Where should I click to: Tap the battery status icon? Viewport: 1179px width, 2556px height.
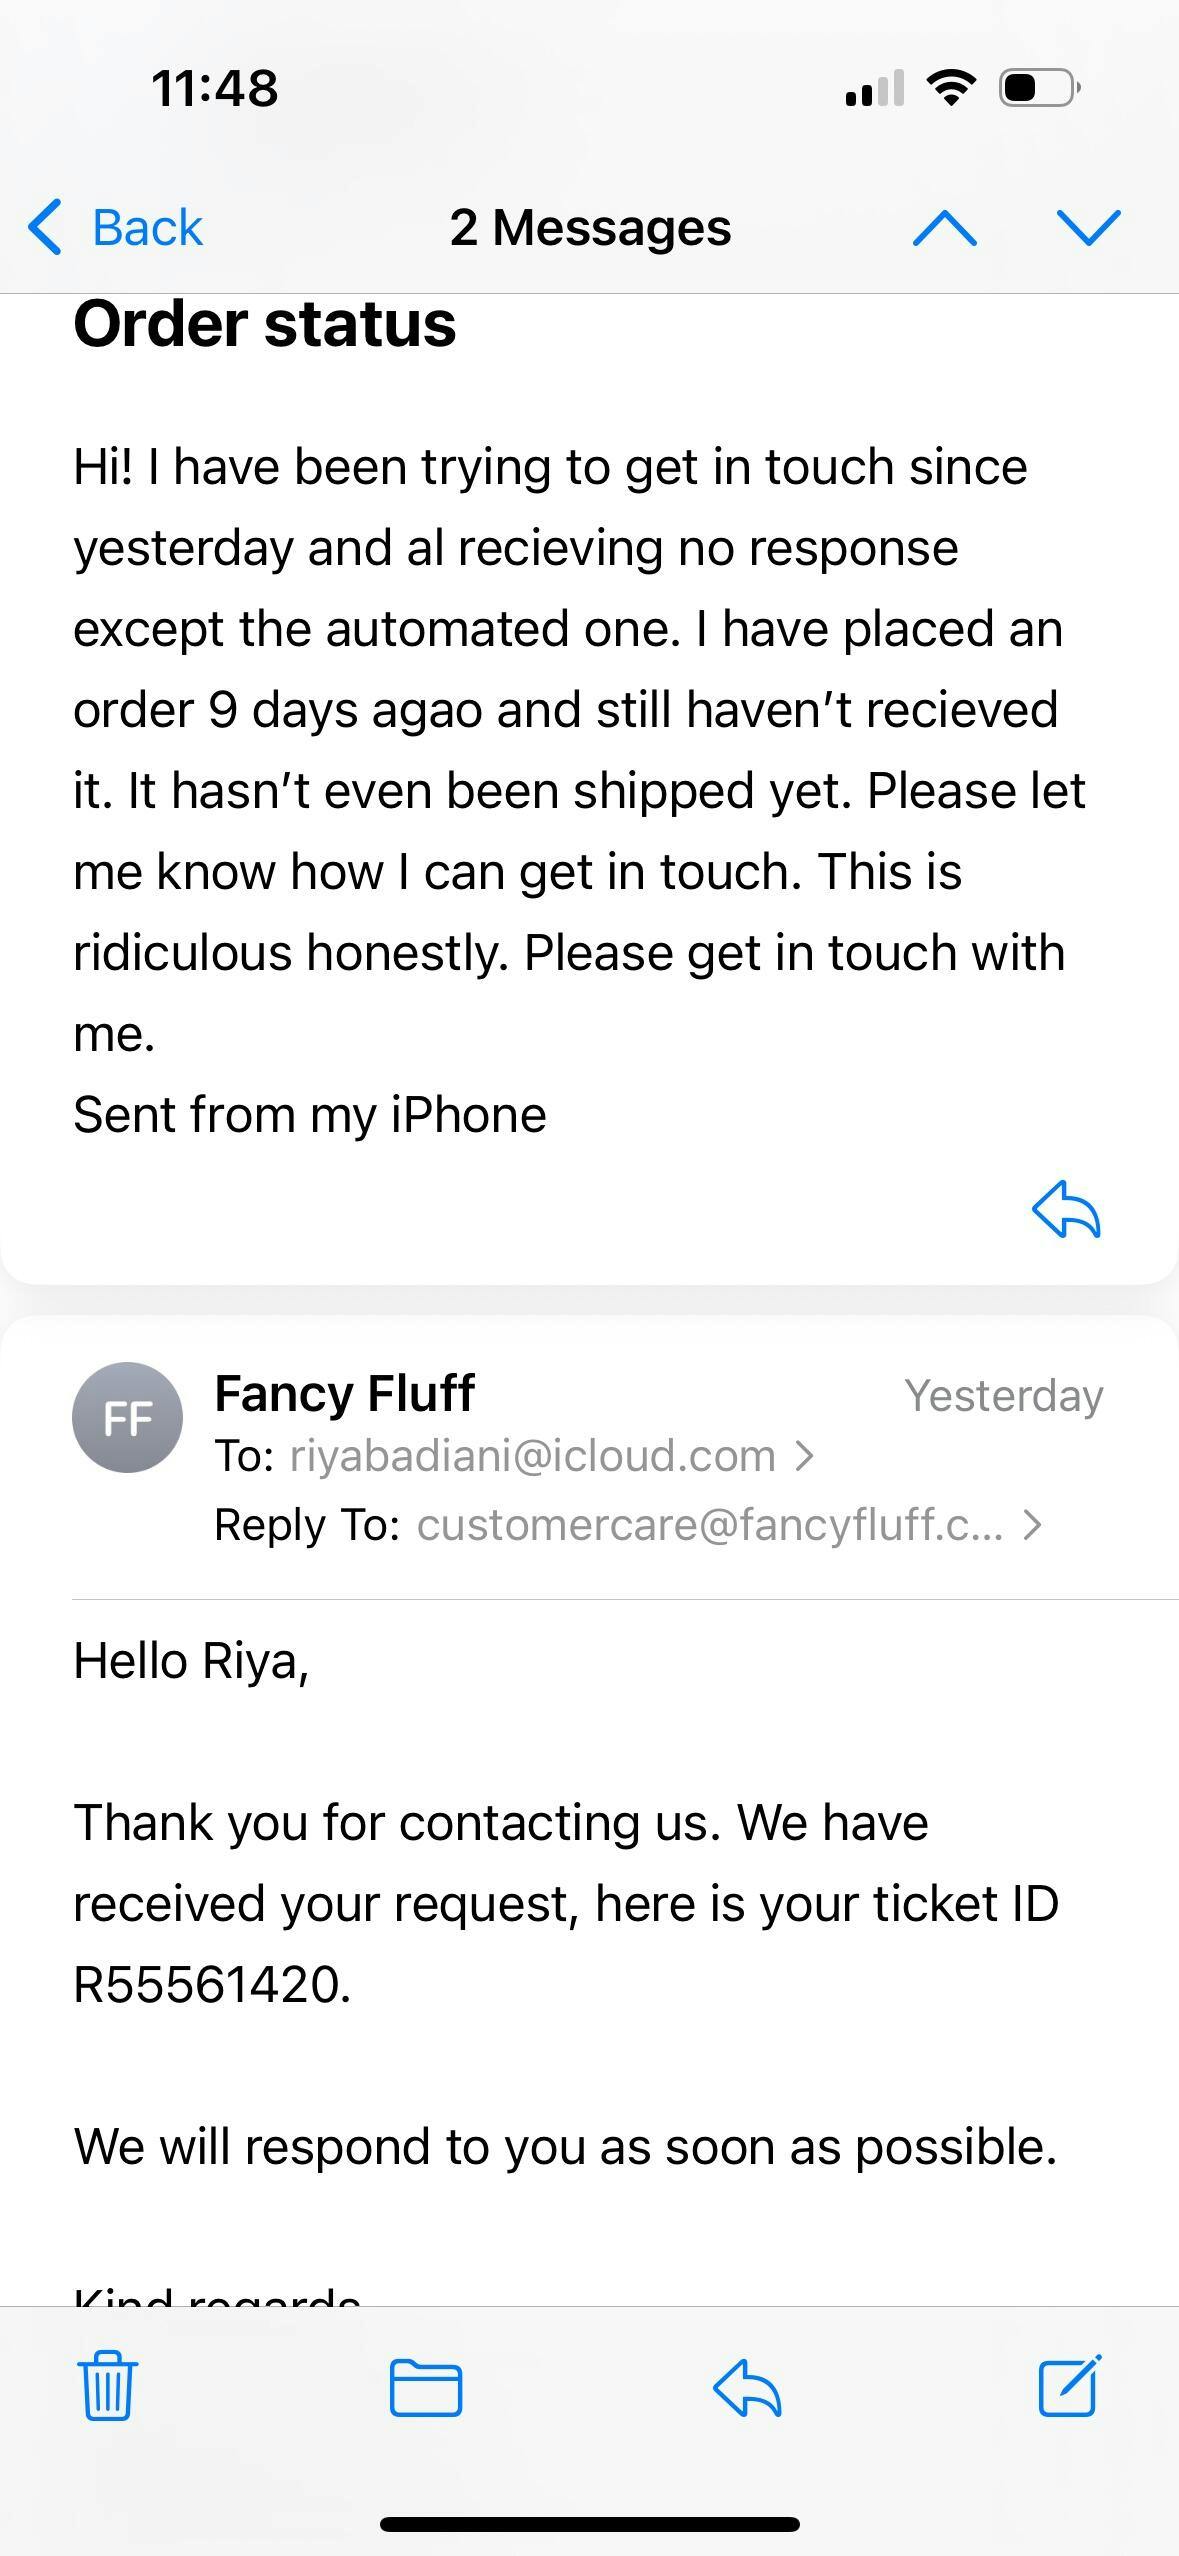click(1039, 88)
